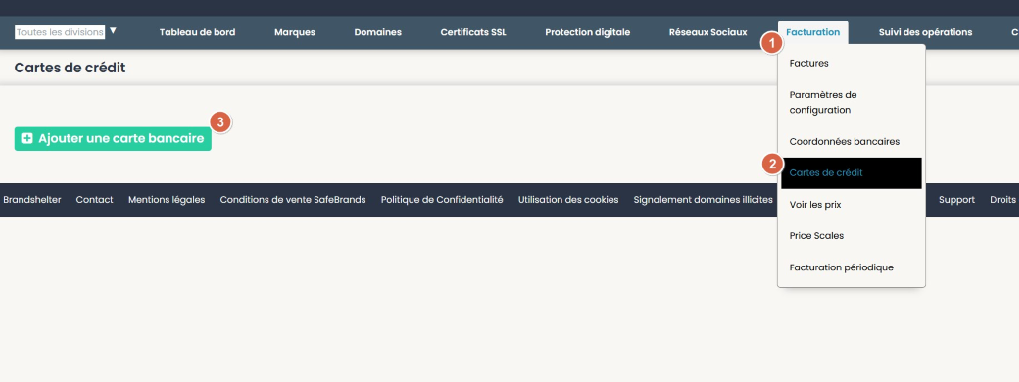Open the Mentions légales footer link
This screenshot has height=382, width=1019.
(166, 200)
